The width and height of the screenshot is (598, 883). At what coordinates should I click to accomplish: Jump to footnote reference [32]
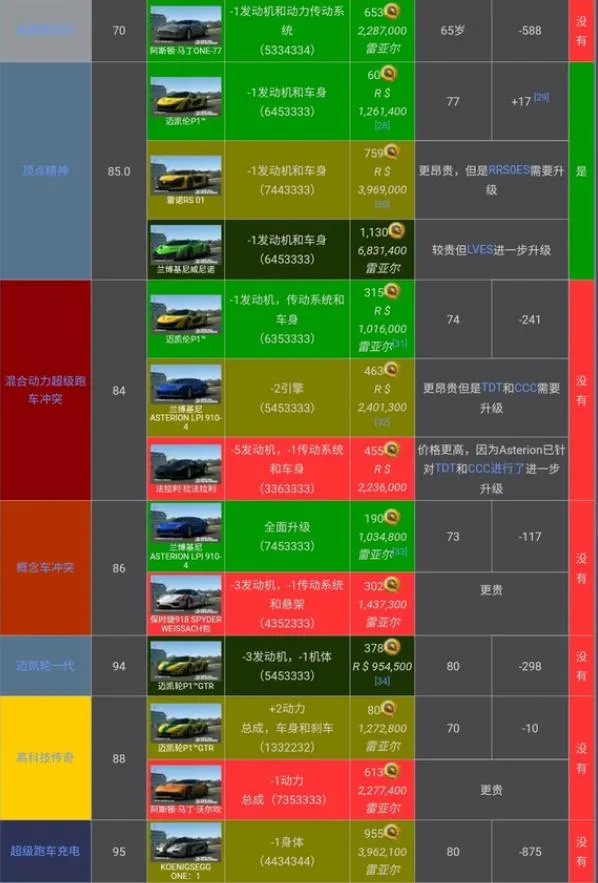click(382, 422)
